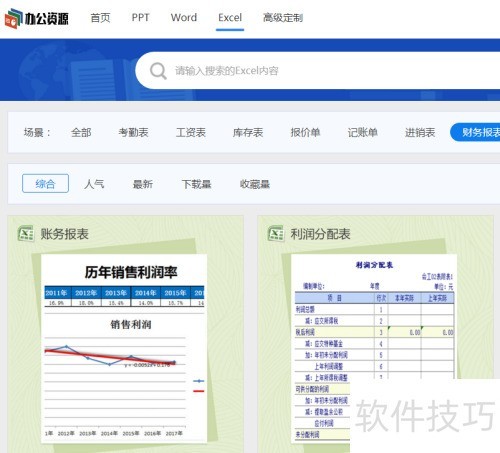Sort results by 下载量
500x453 pixels.
tap(196, 184)
